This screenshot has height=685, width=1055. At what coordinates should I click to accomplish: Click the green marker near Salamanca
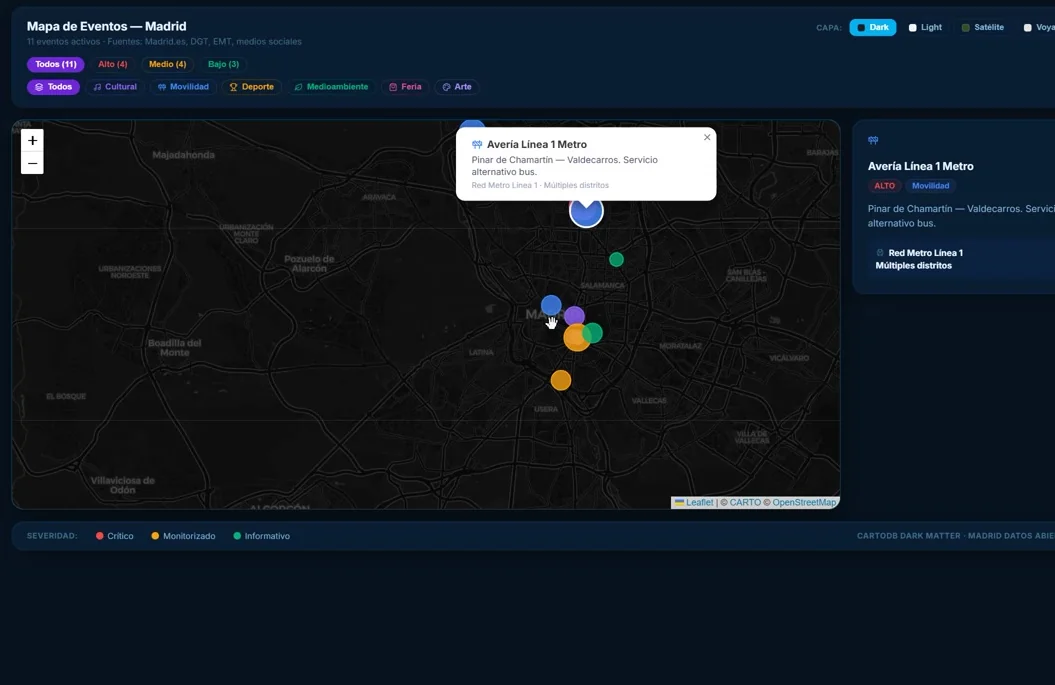tap(616, 260)
